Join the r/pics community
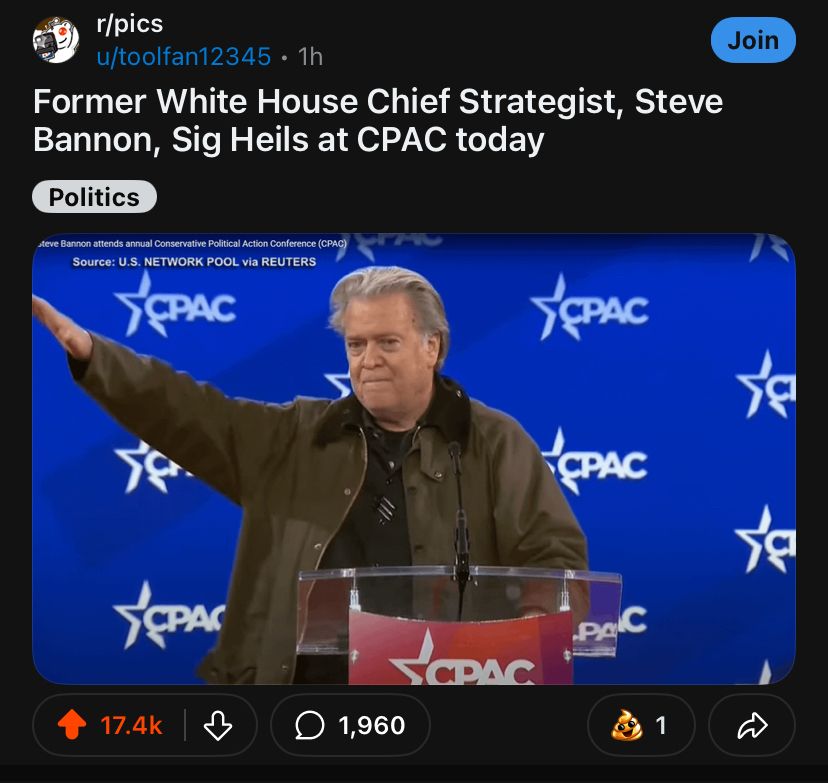Image resolution: width=828 pixels, height=783 pixels. [753, 40]
